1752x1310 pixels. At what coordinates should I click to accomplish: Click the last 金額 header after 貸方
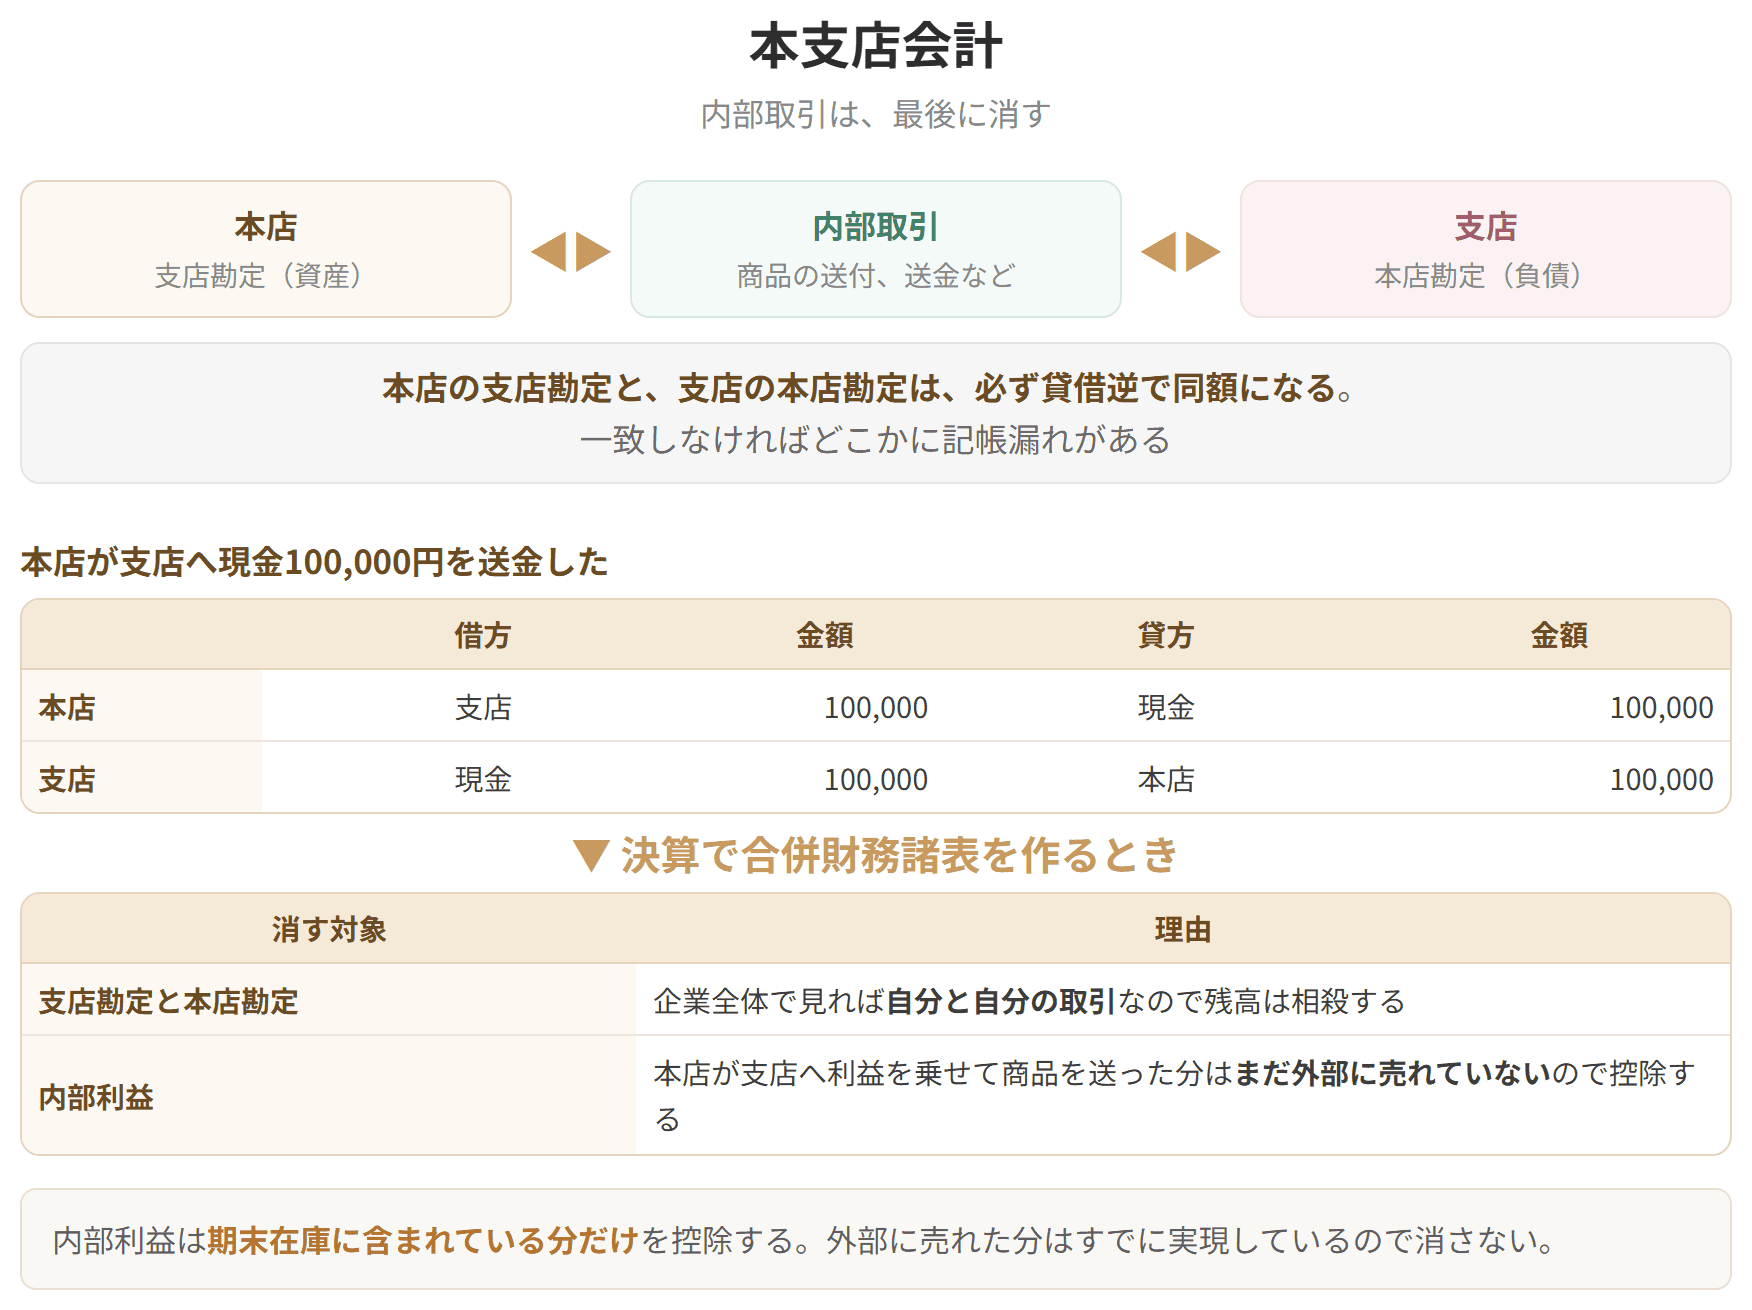pos(1559,635)
